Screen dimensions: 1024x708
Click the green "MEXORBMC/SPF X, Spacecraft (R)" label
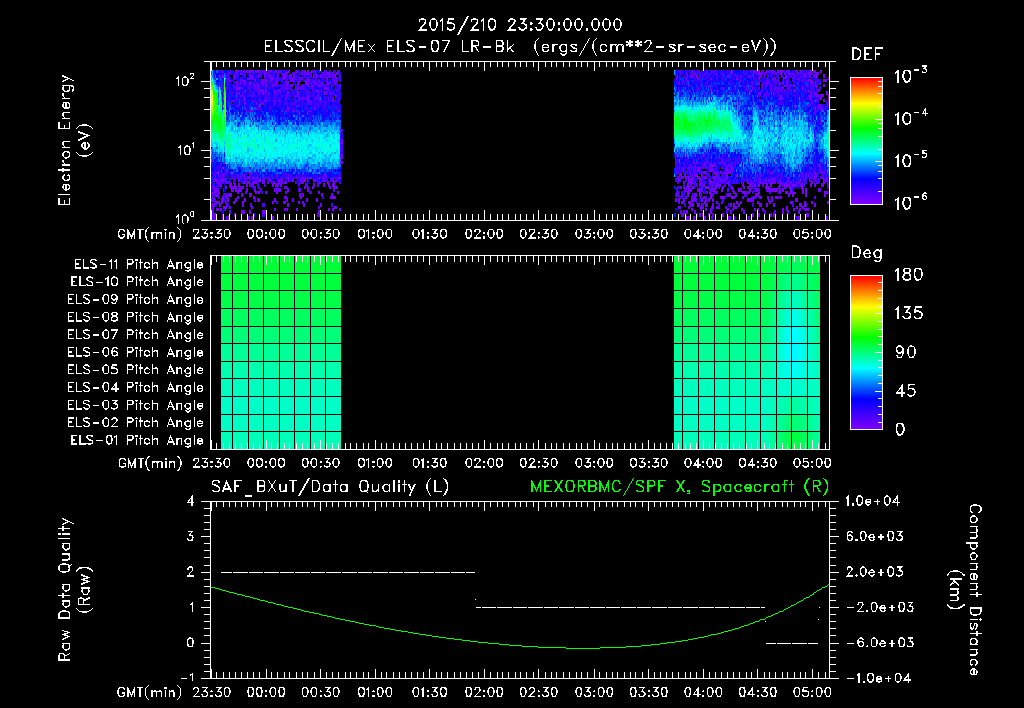pos(679,487)
